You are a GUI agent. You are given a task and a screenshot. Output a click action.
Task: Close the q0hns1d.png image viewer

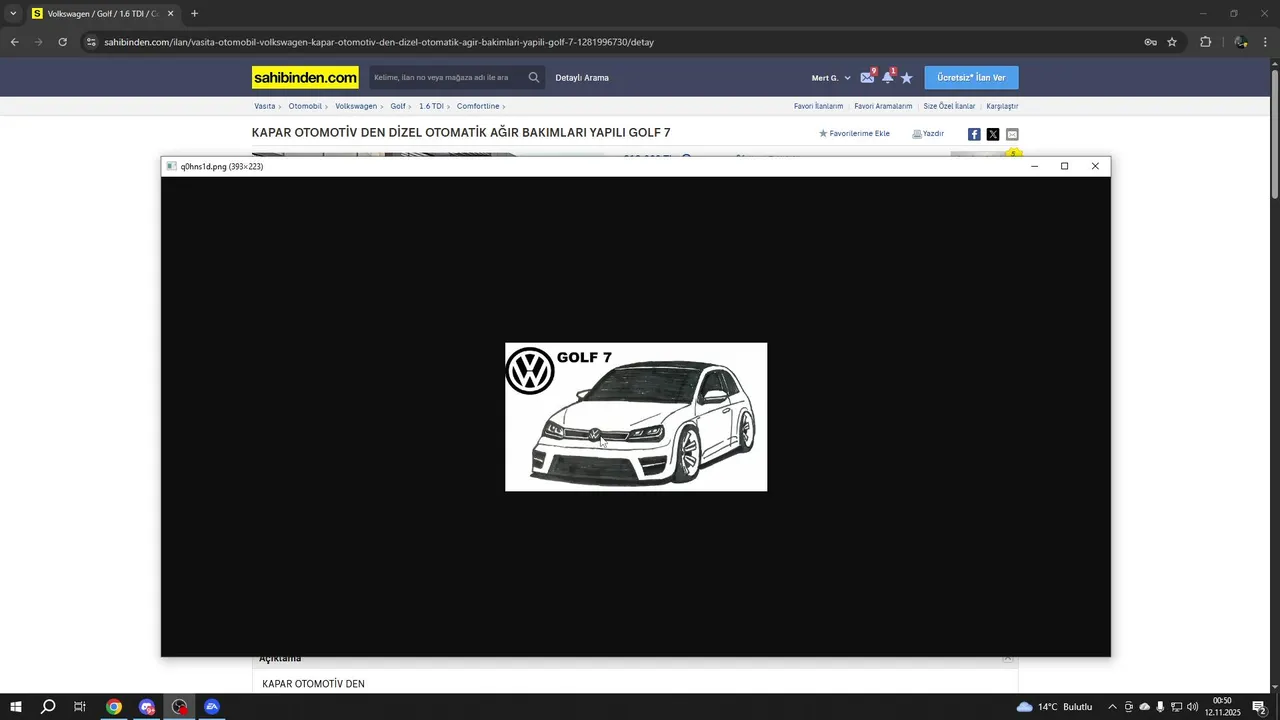1095,166
